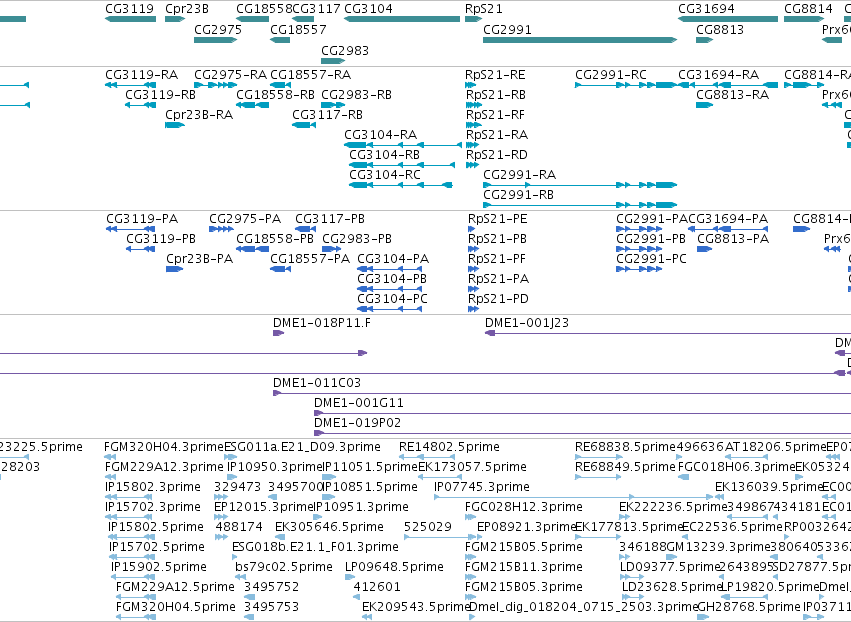
Task: Open EST LP09648.5prime
Action: [x=394, y=567]
